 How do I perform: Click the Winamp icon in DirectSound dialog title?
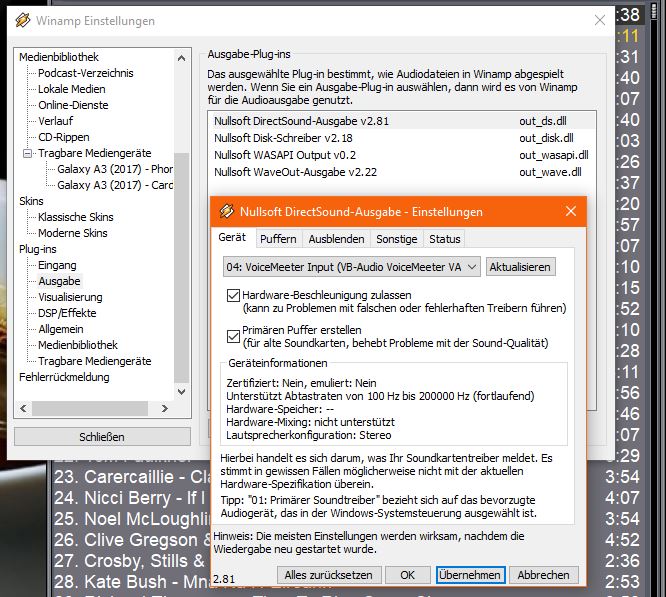click(226, 211)
